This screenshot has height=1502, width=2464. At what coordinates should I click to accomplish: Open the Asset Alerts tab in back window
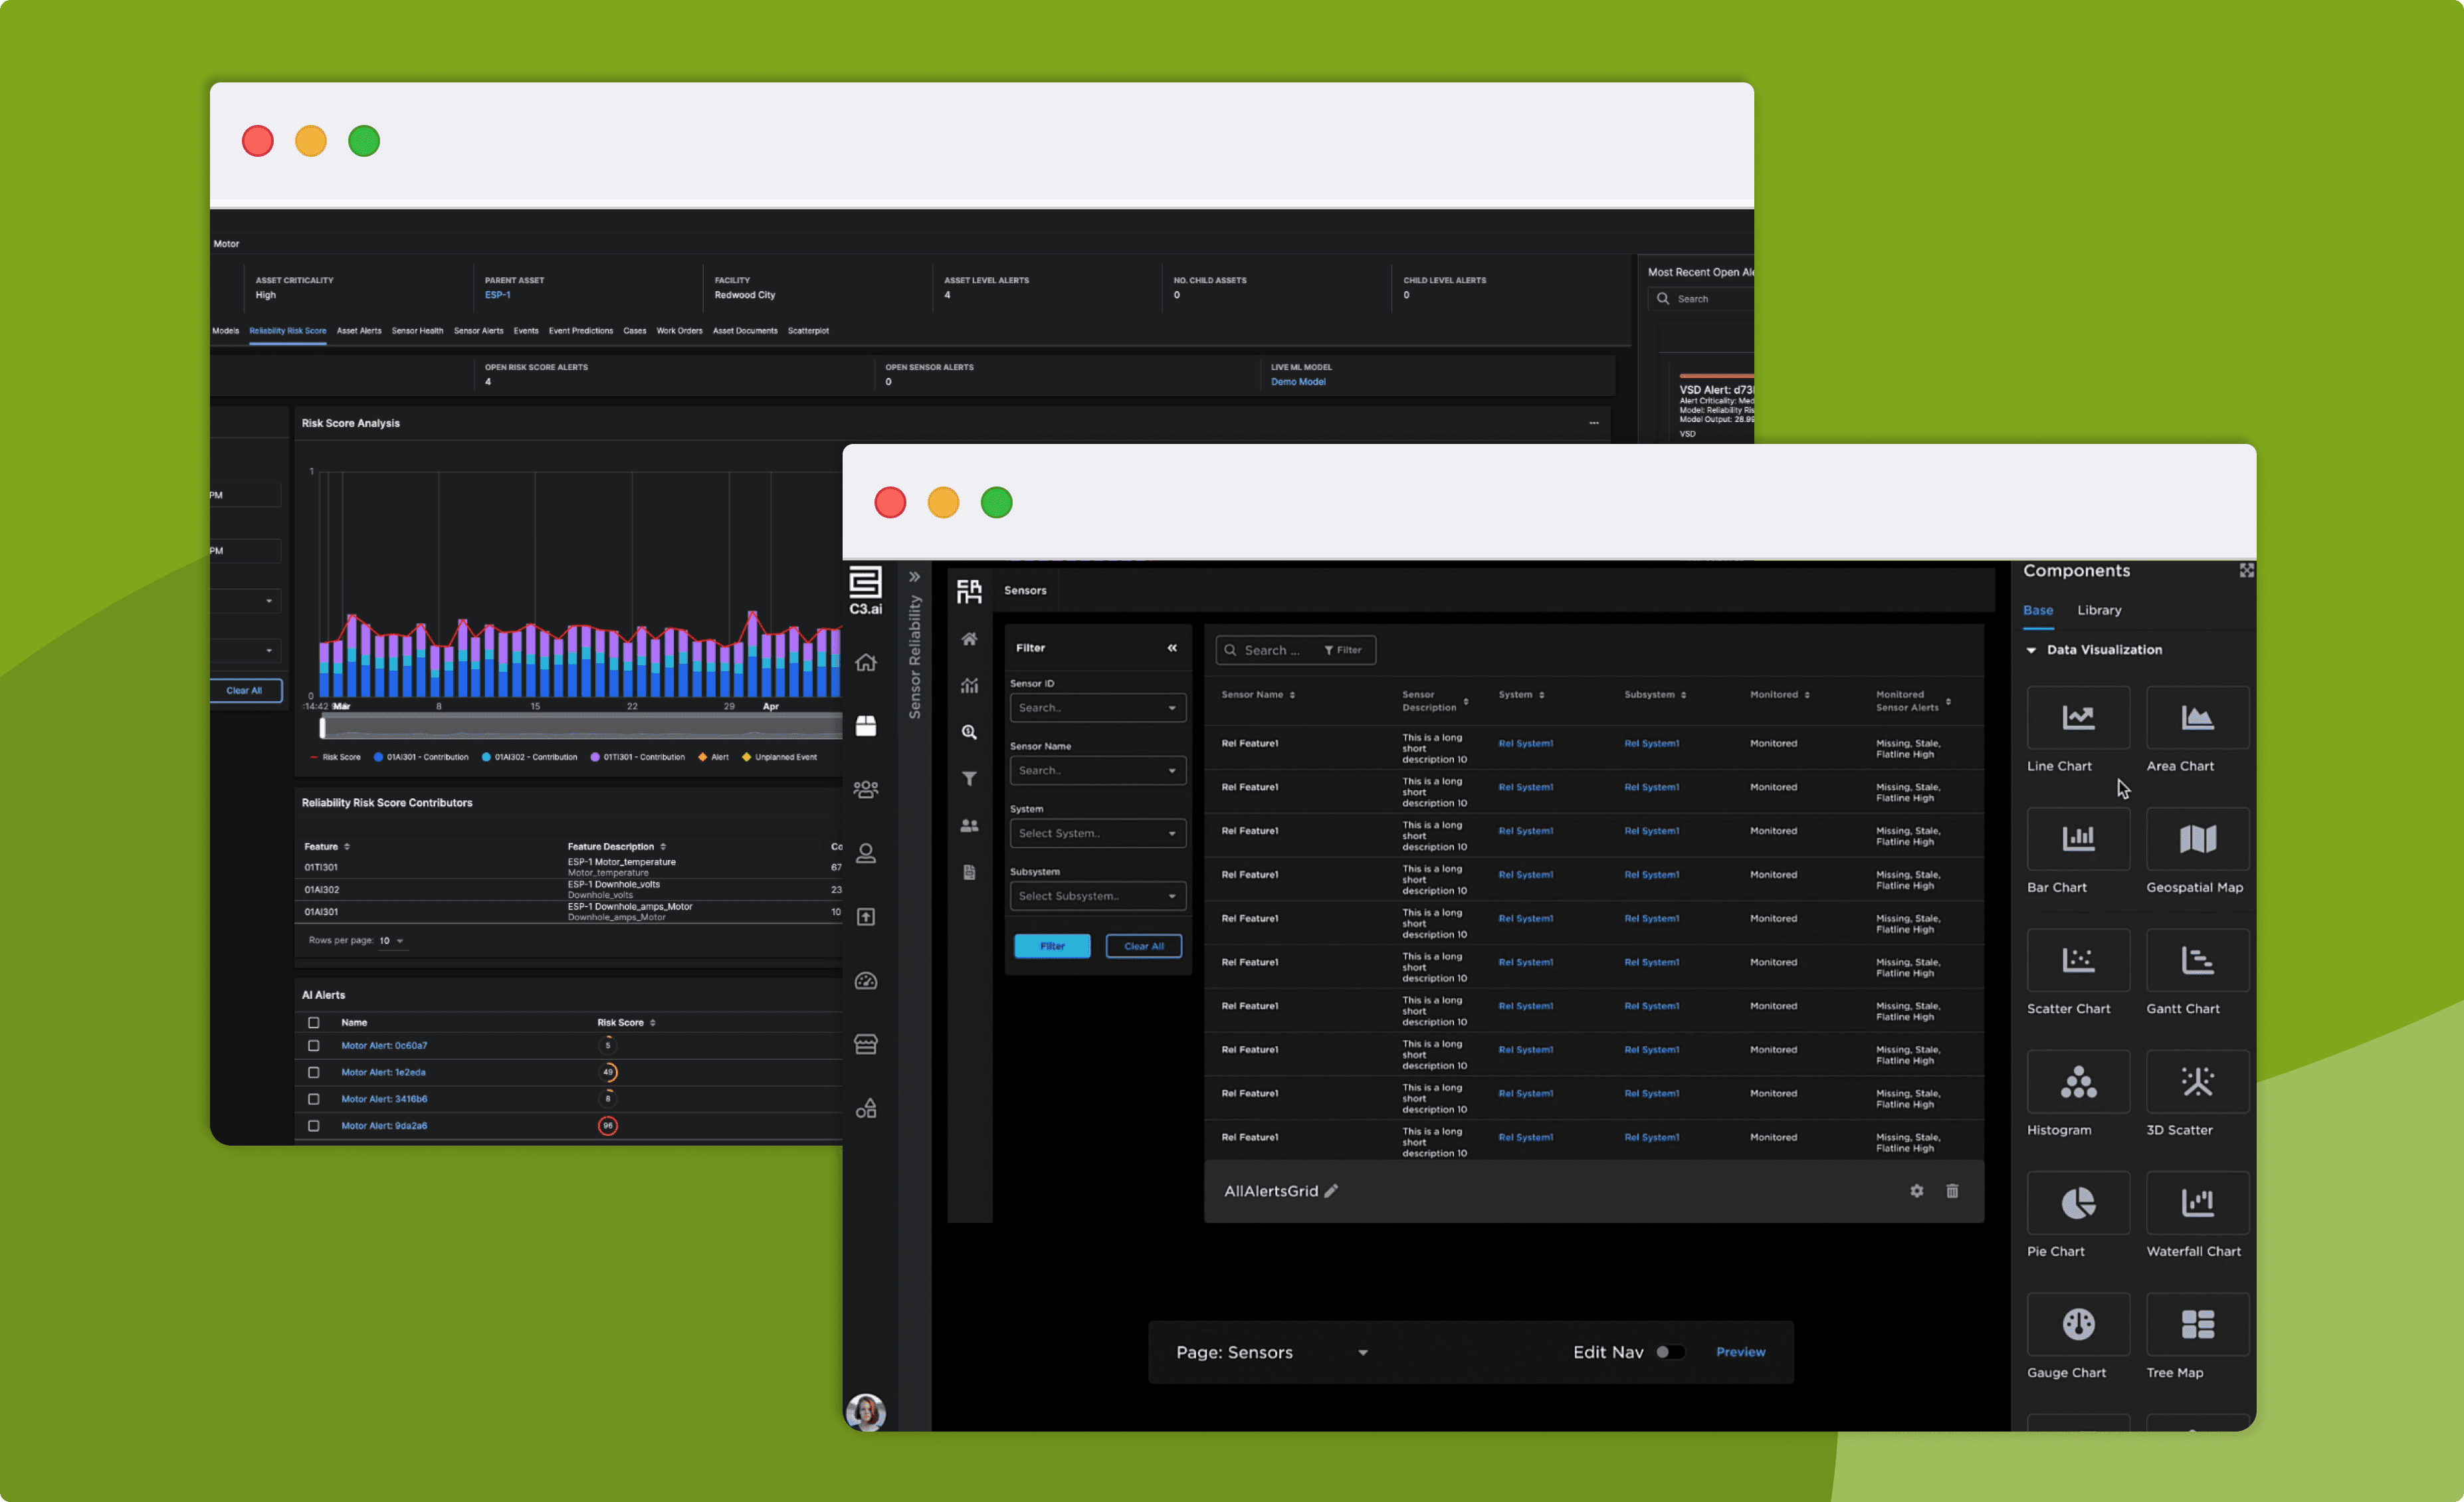[359, 331]
